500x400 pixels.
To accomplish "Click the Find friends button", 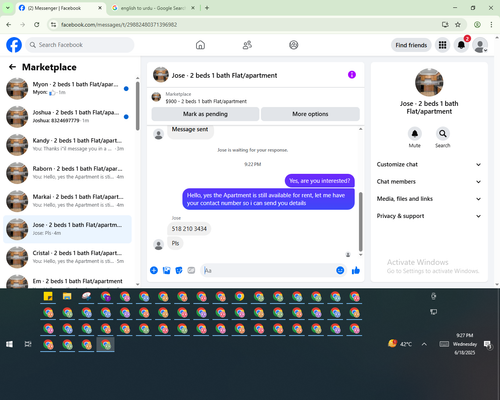I will click(x=411, y=45).
